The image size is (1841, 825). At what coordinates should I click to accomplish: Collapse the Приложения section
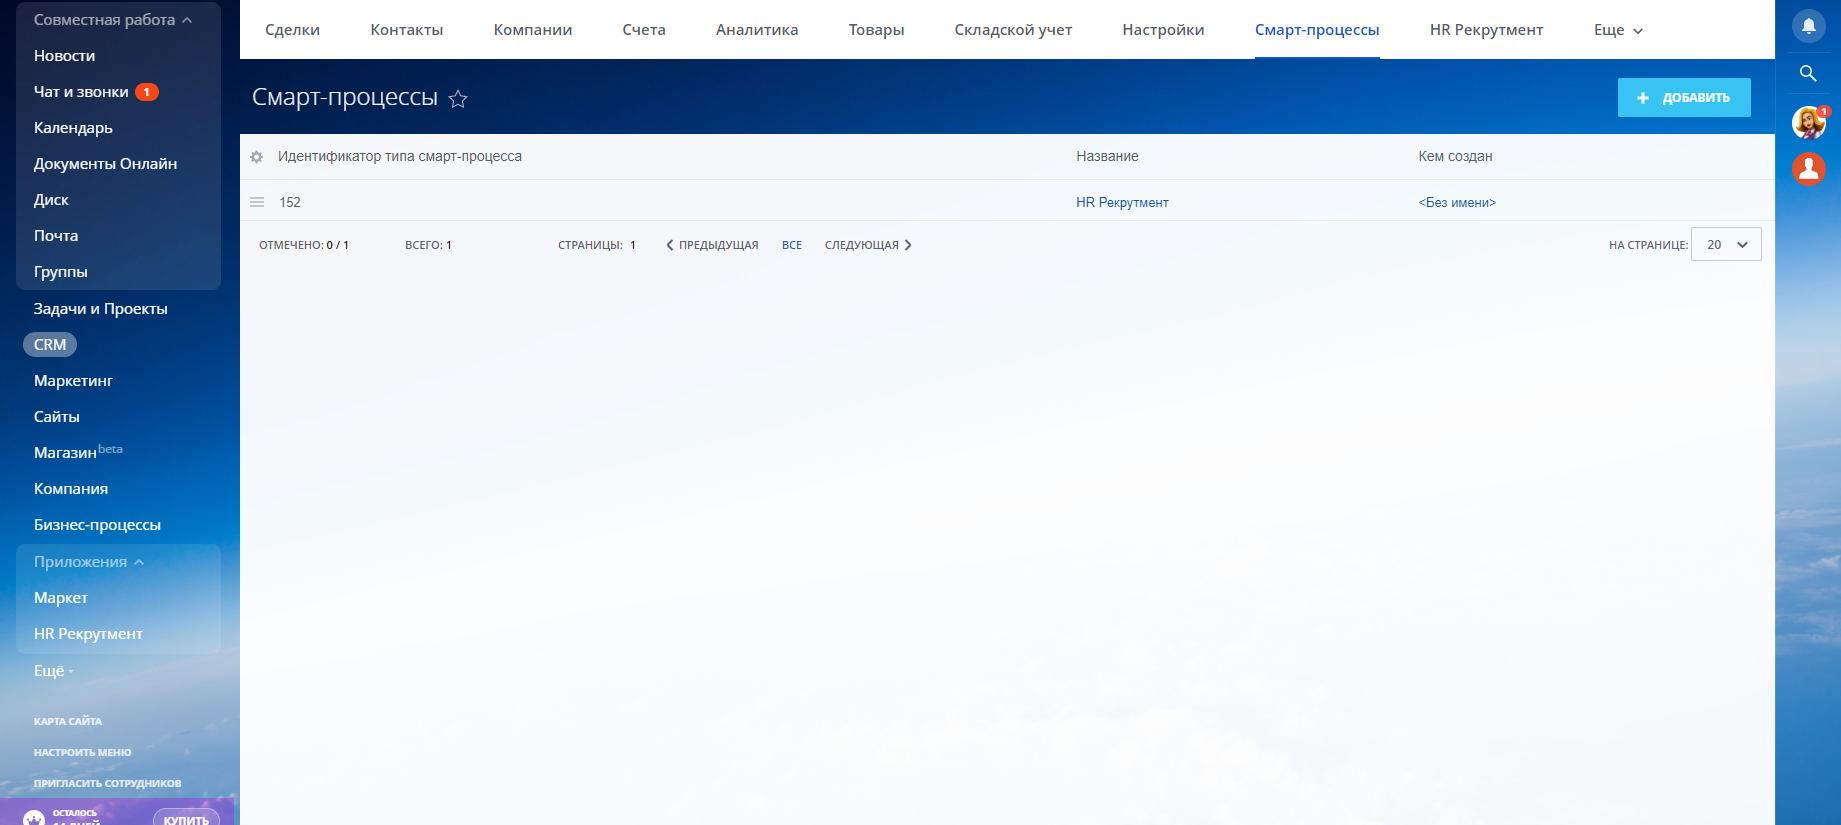(x=89, y=562)
